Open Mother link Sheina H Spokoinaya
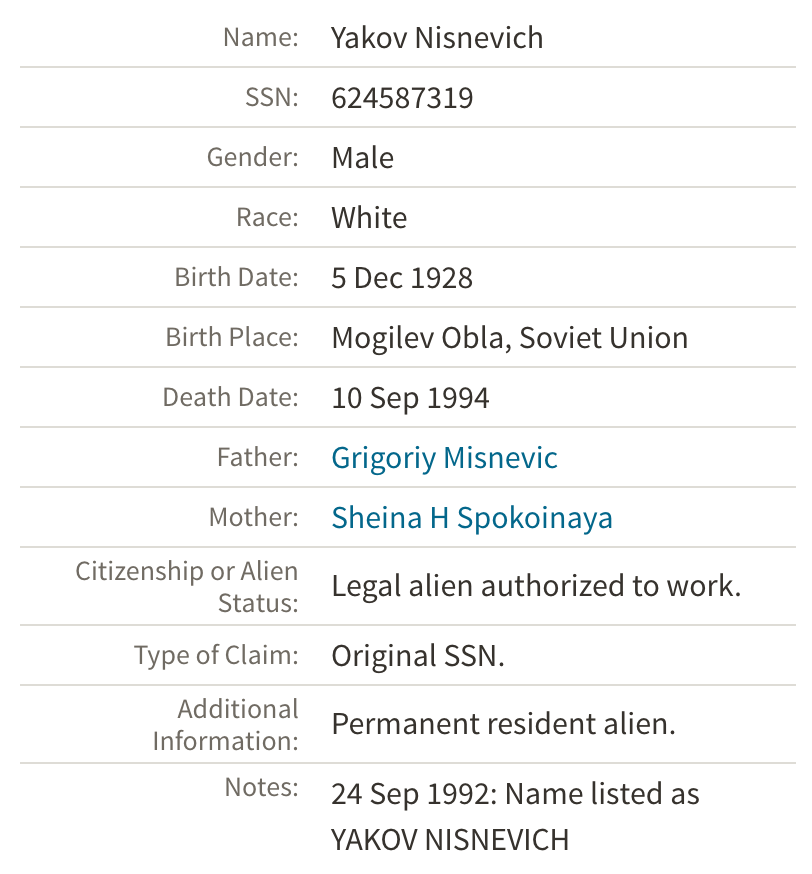The height and width of the screenshot is (874, 812). pos(472,518)
